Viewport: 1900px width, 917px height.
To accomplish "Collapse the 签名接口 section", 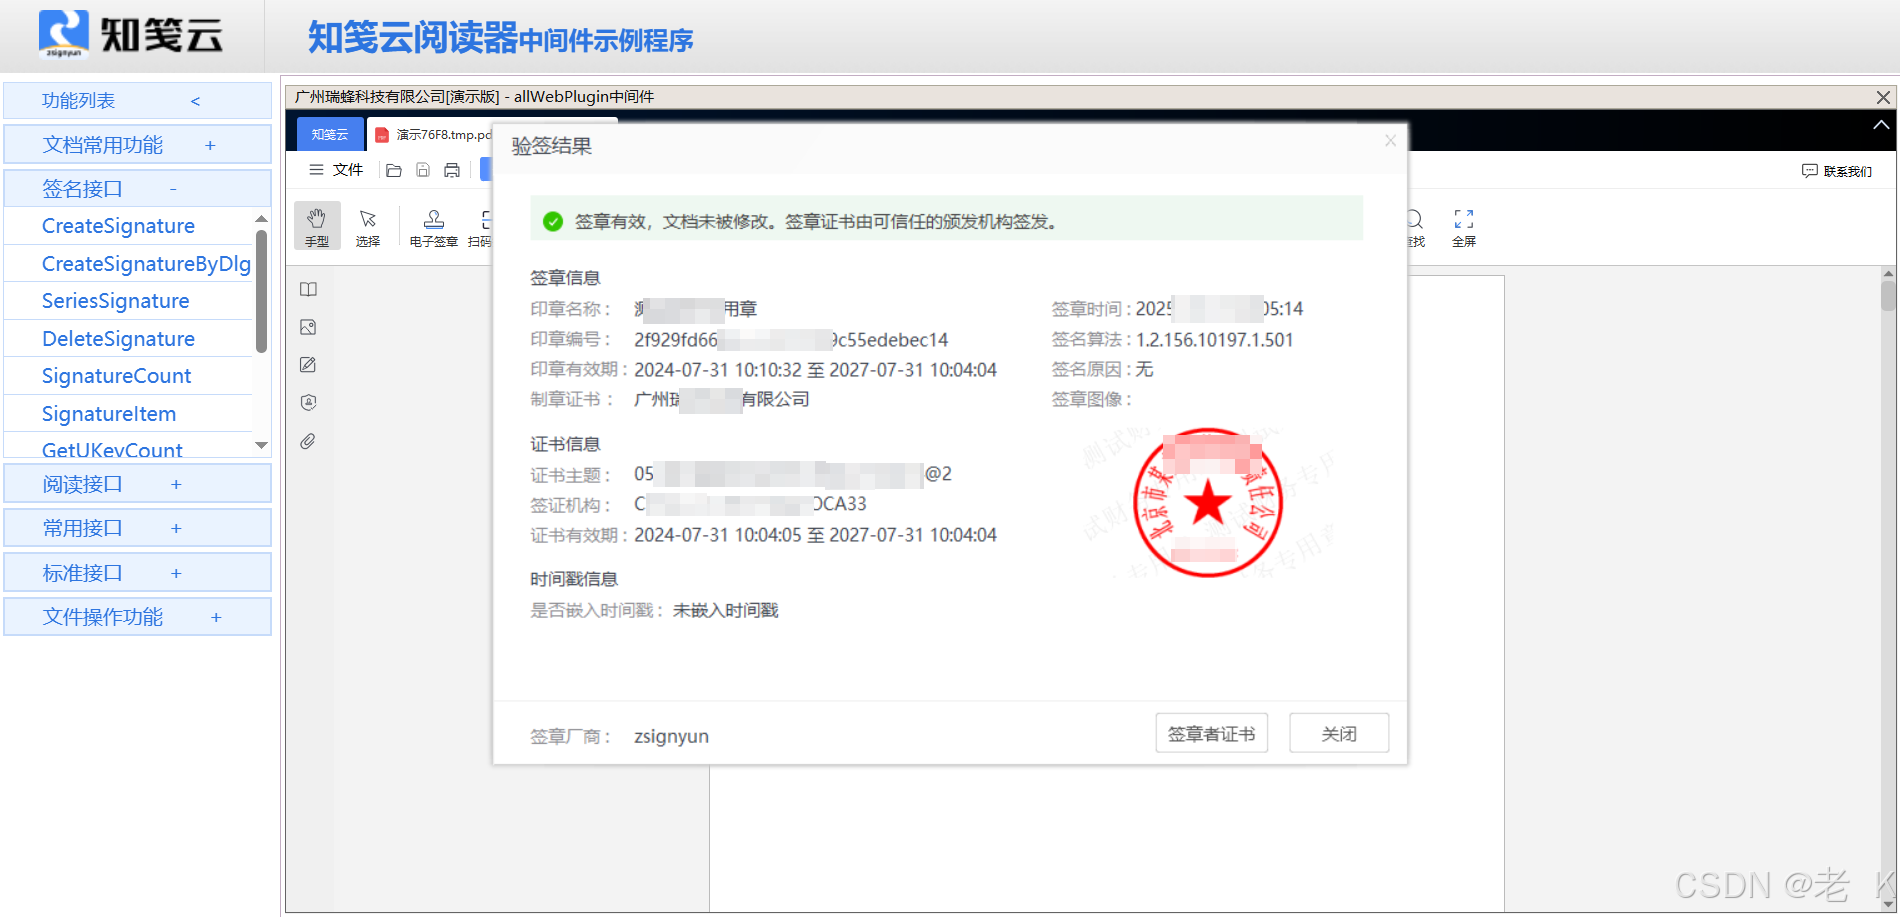I will pyautogui.click(x=138, y=188).
